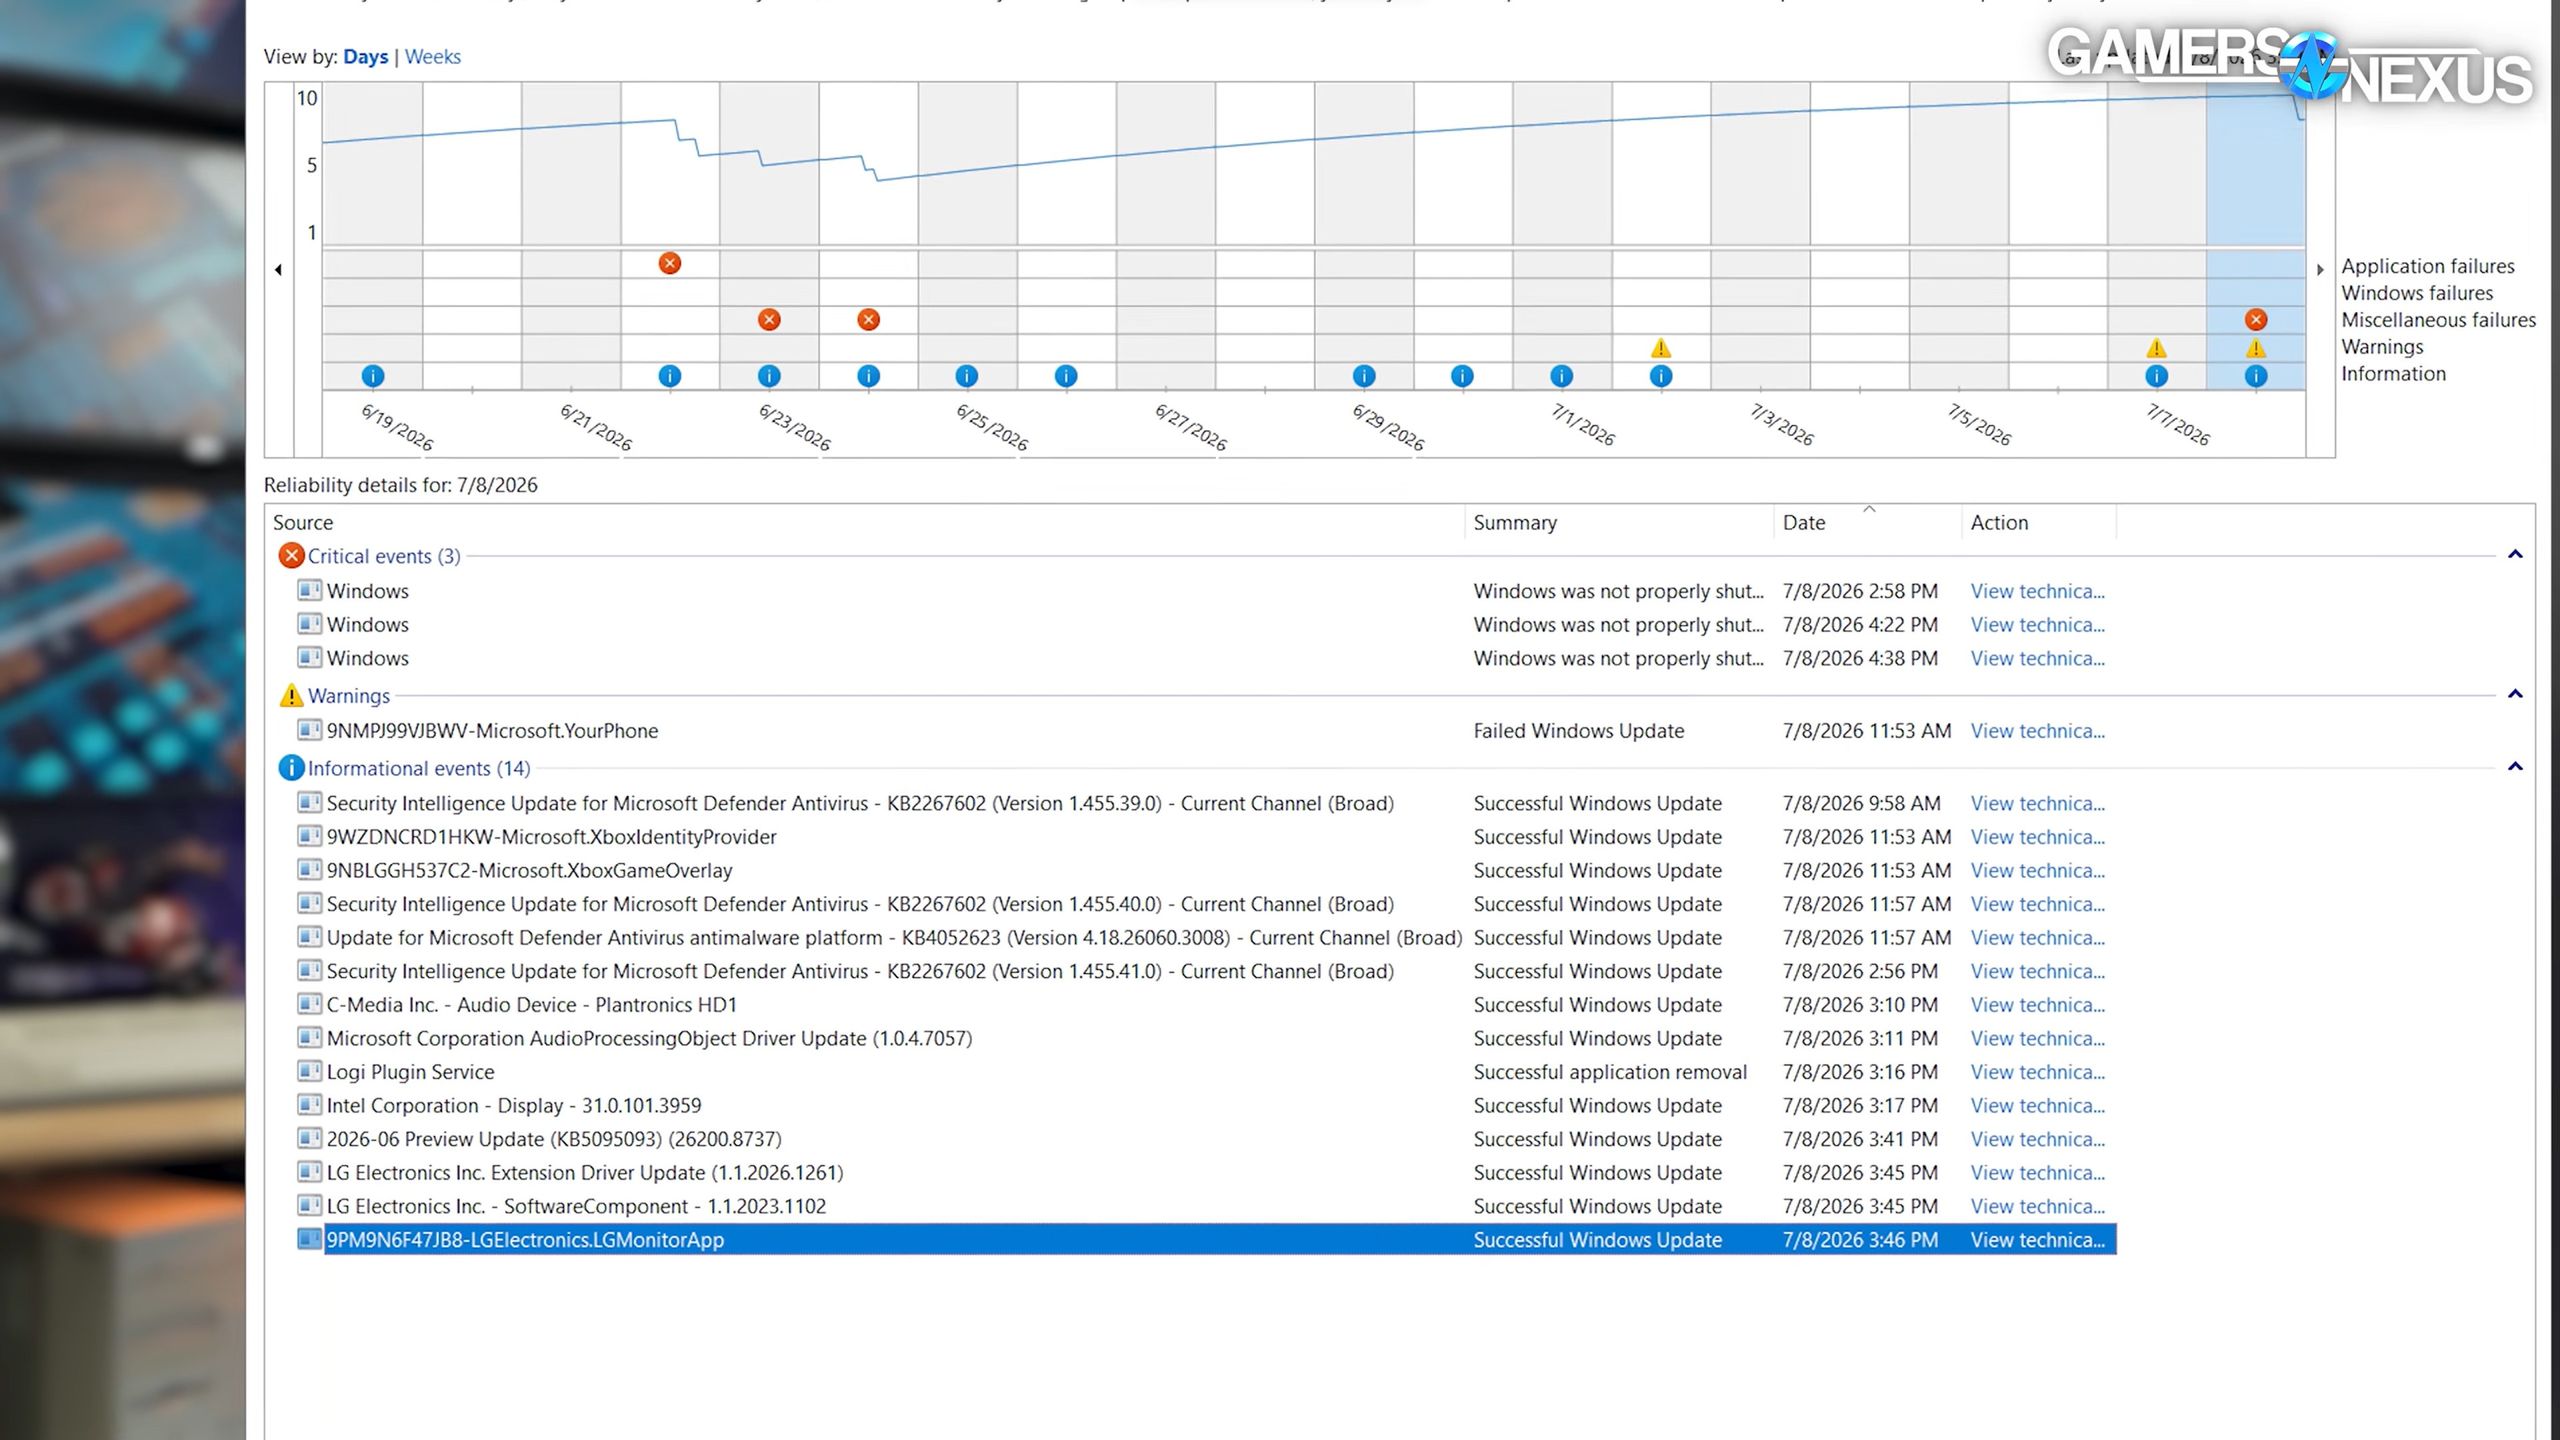Collapse the Warnings group

point(2515,694)
